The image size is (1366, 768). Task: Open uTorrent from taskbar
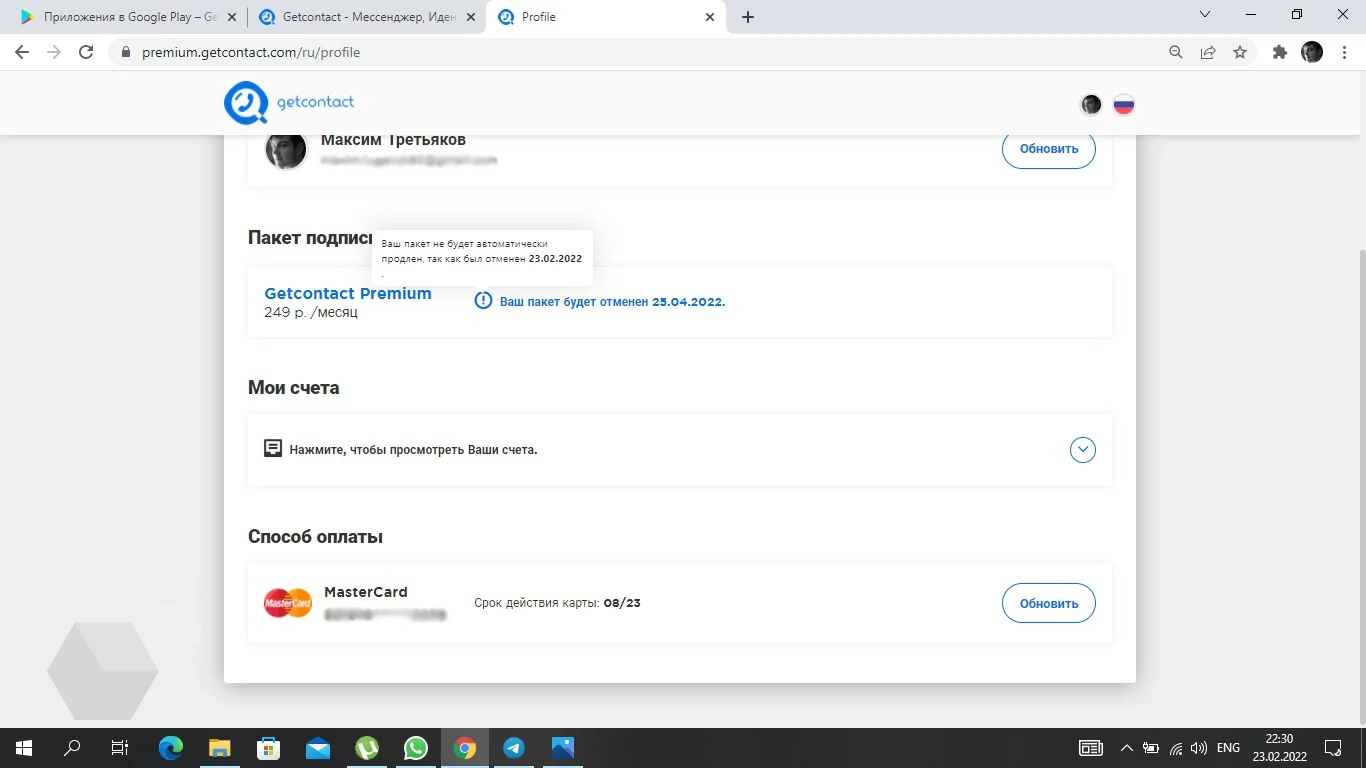(x=367, y=748)
